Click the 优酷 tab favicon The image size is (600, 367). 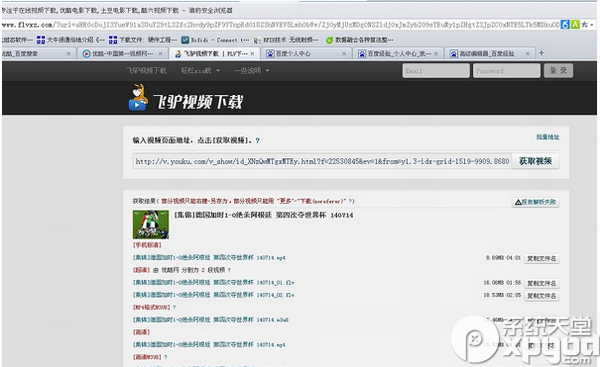point(86,54)
